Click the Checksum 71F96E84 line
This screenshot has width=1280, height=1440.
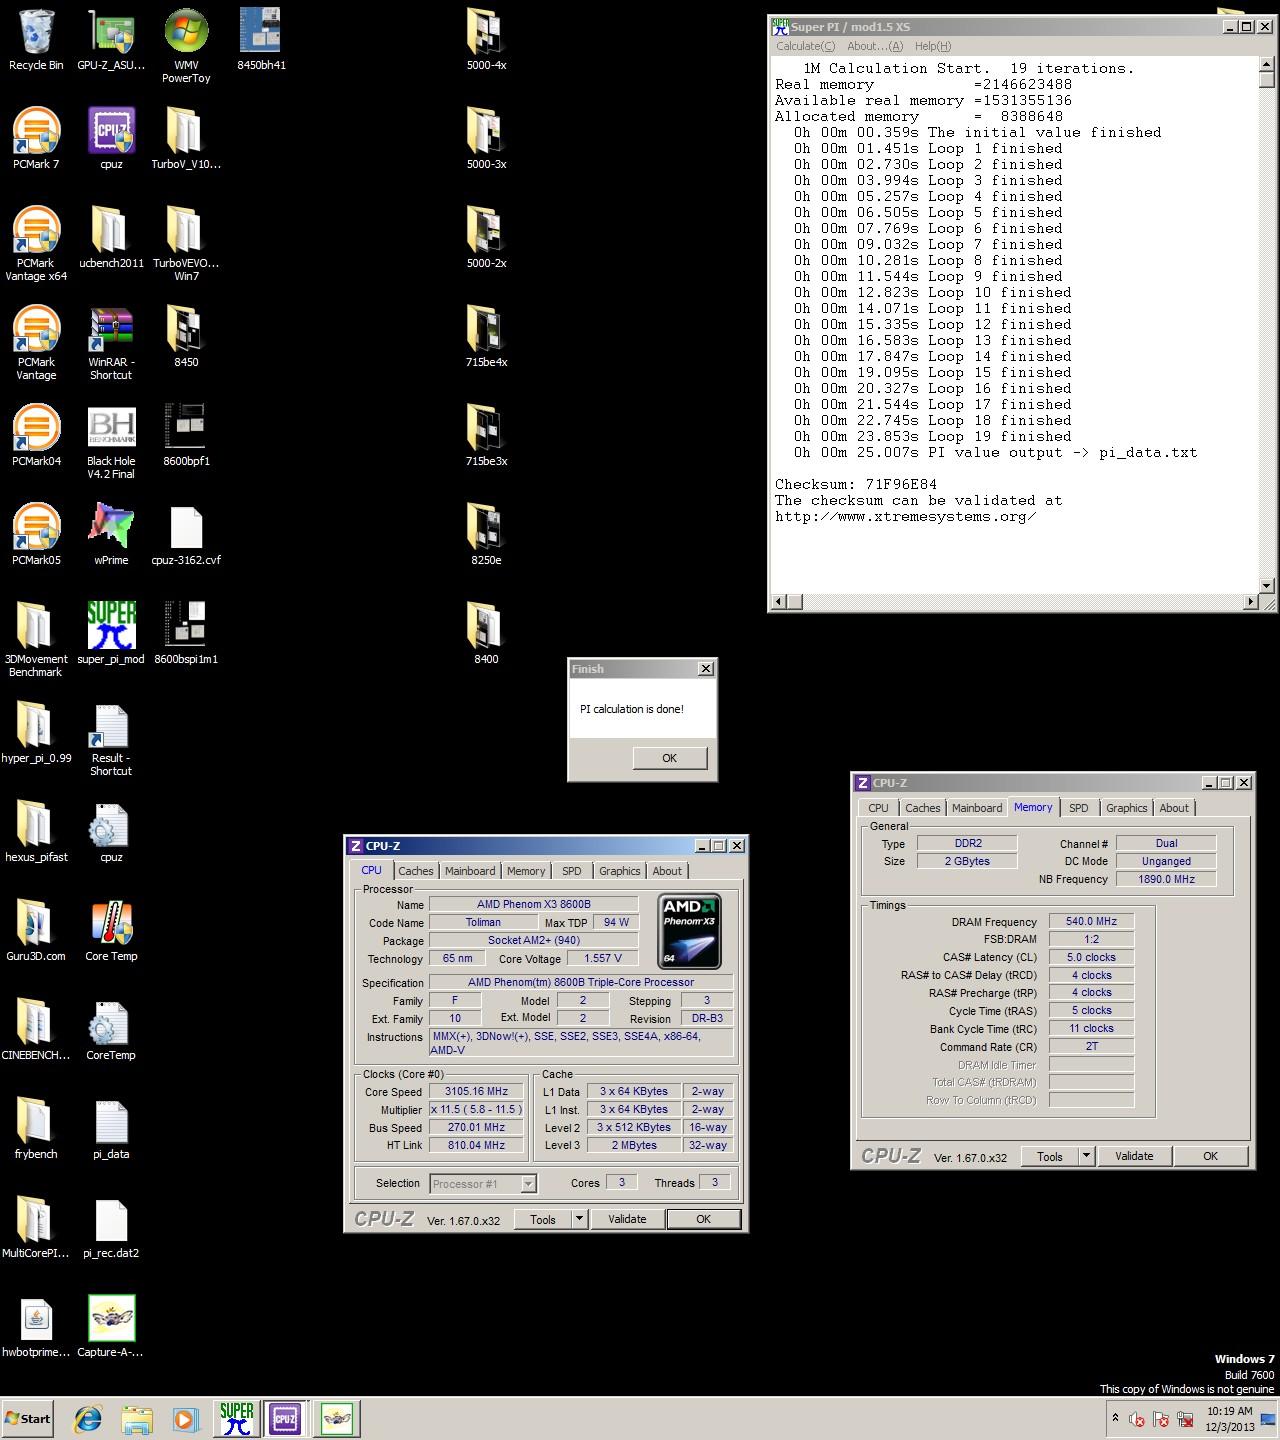856,484
